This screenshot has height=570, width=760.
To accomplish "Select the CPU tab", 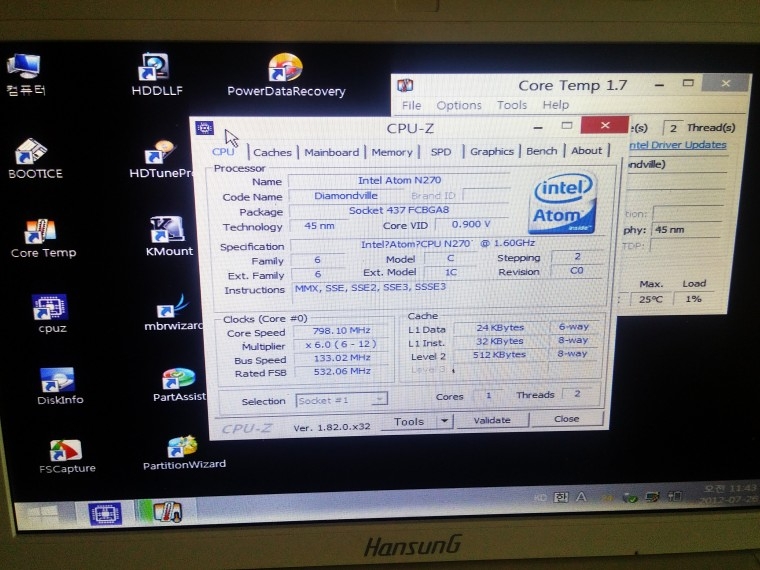I will [223, 152].
